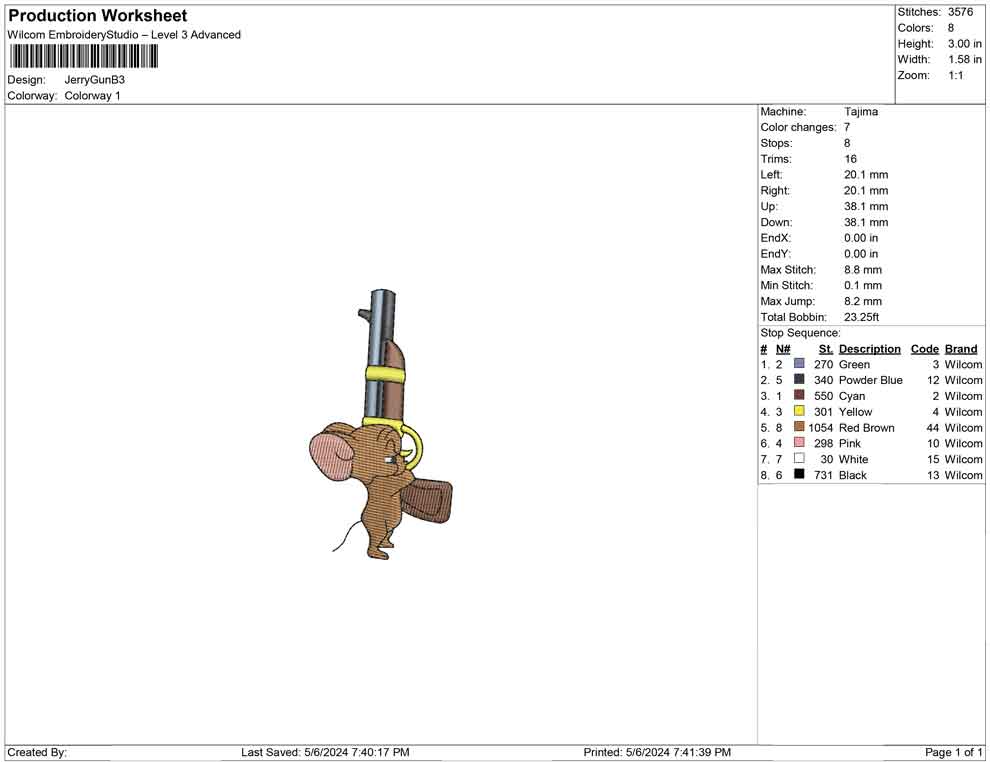Click the Total Bobbin value '23.25ft'
Viewport: 990px width, 762px height.
861,317
